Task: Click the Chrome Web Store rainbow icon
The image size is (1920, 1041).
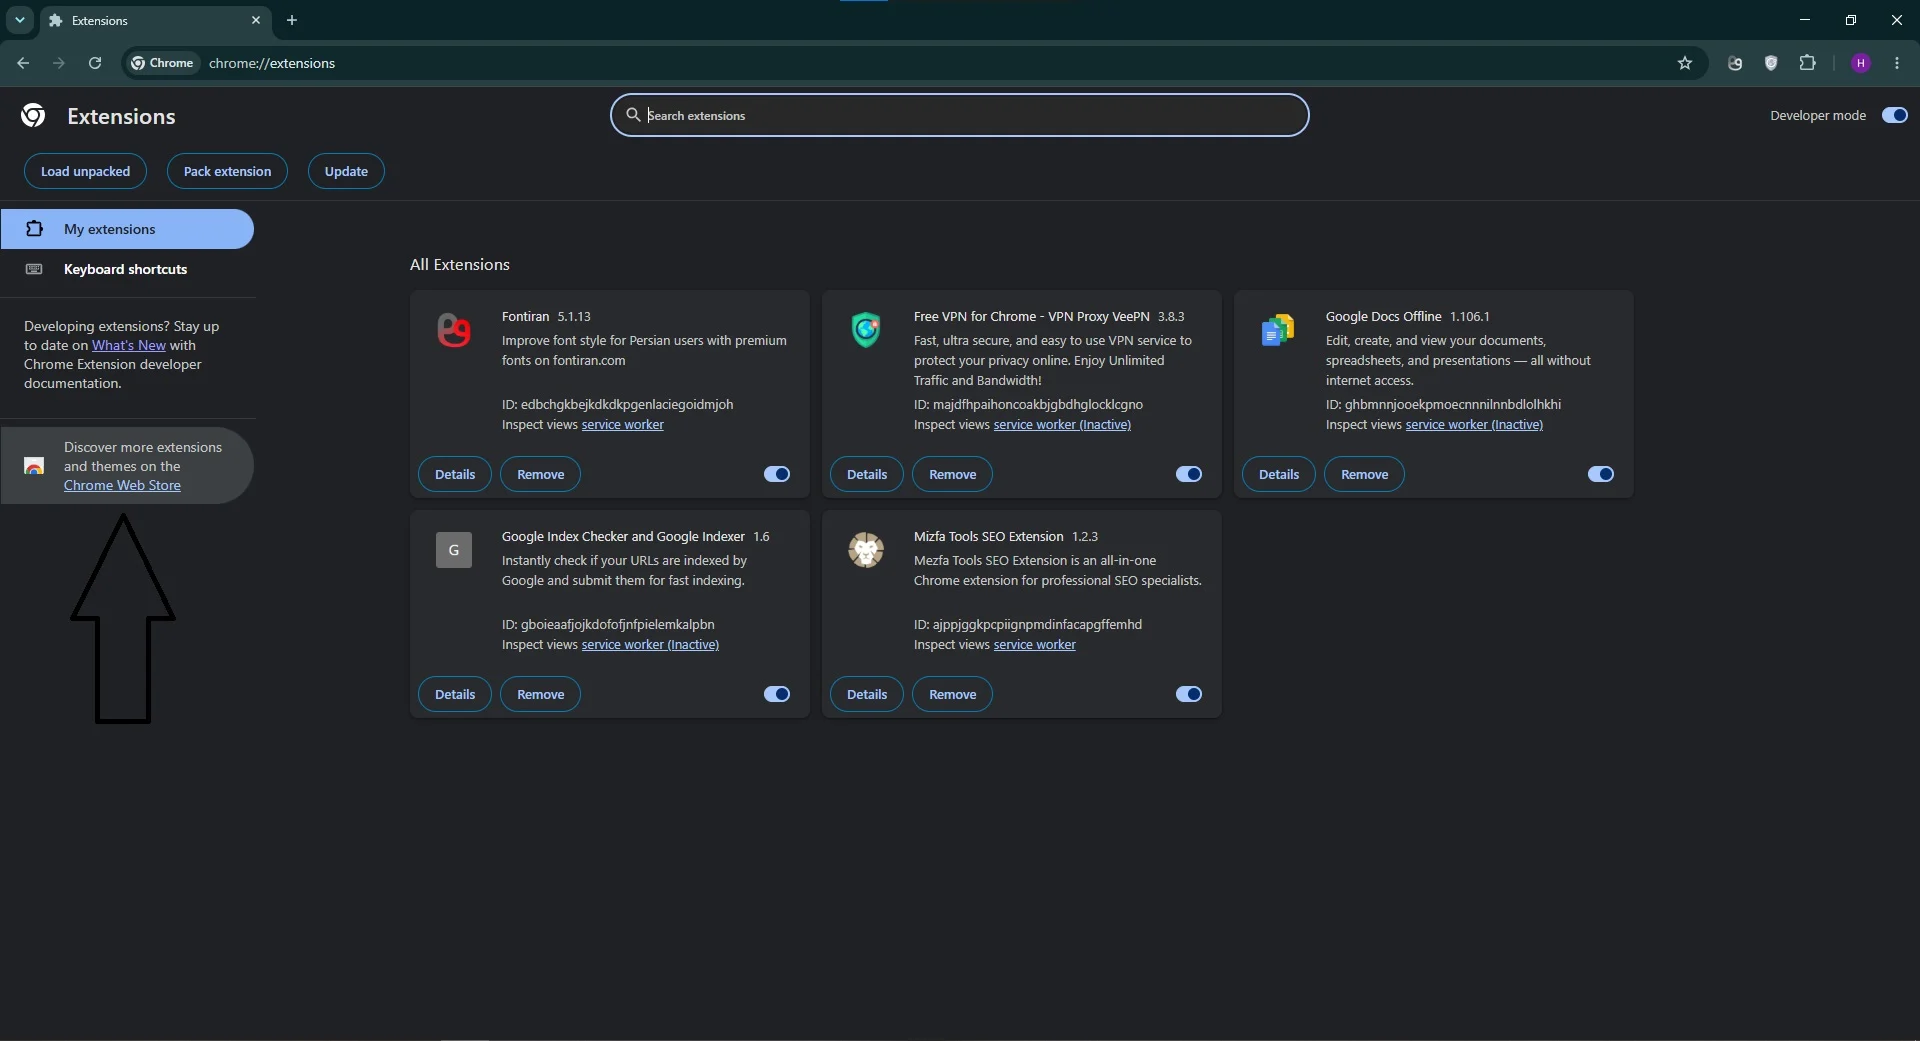Action: point(34,466)
